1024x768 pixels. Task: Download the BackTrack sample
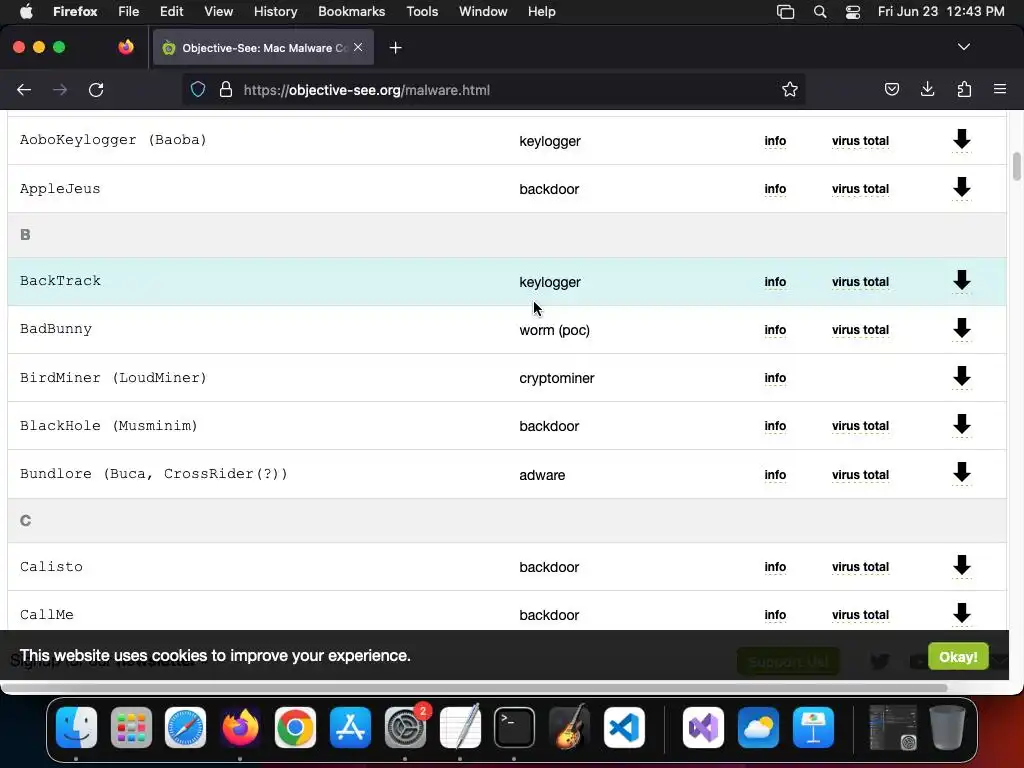961,281
